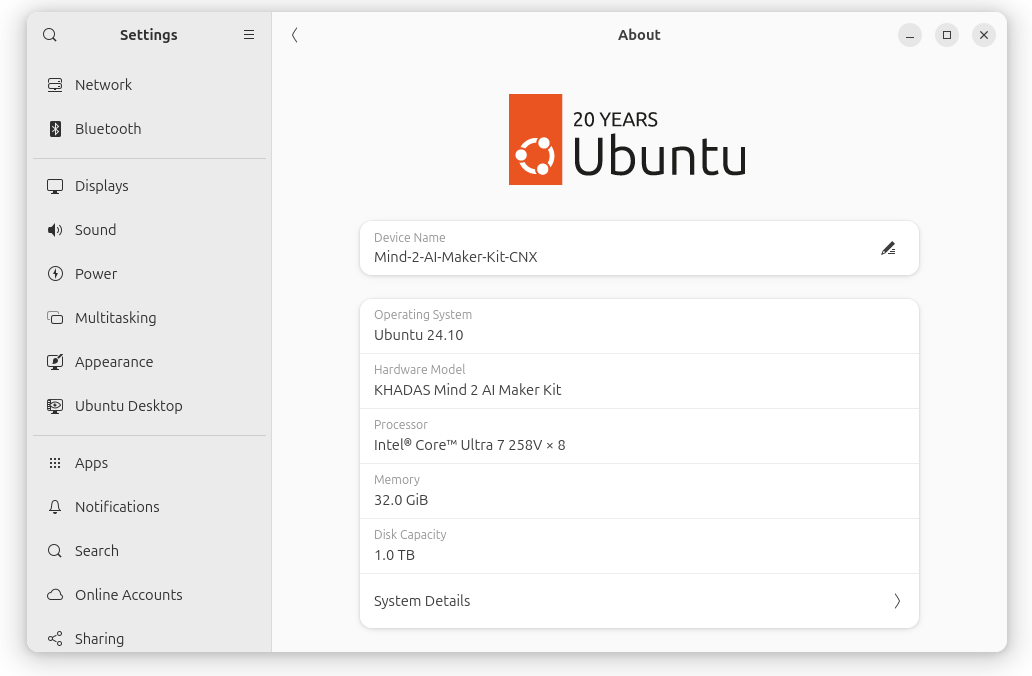1032x676 pixels.
Task: Open Bluetooth settings panel
Action: (x=149, y=129)
